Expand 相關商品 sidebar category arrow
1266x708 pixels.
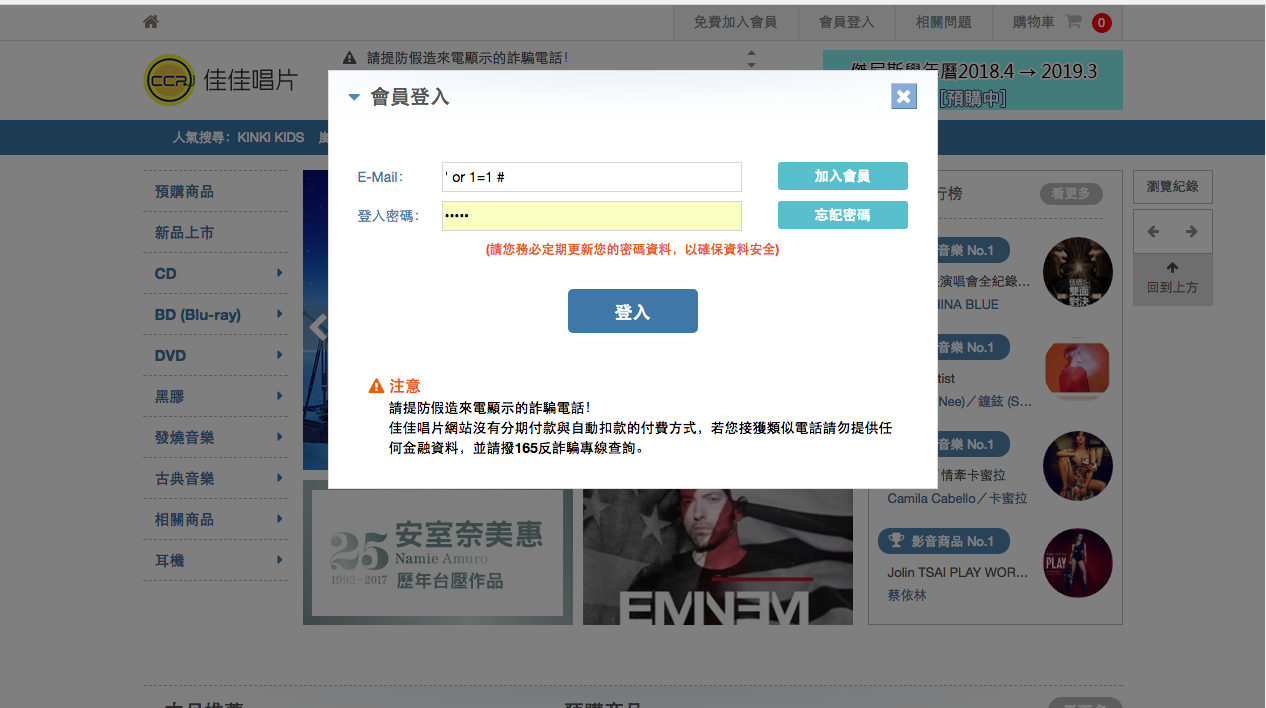click(280, 519)
